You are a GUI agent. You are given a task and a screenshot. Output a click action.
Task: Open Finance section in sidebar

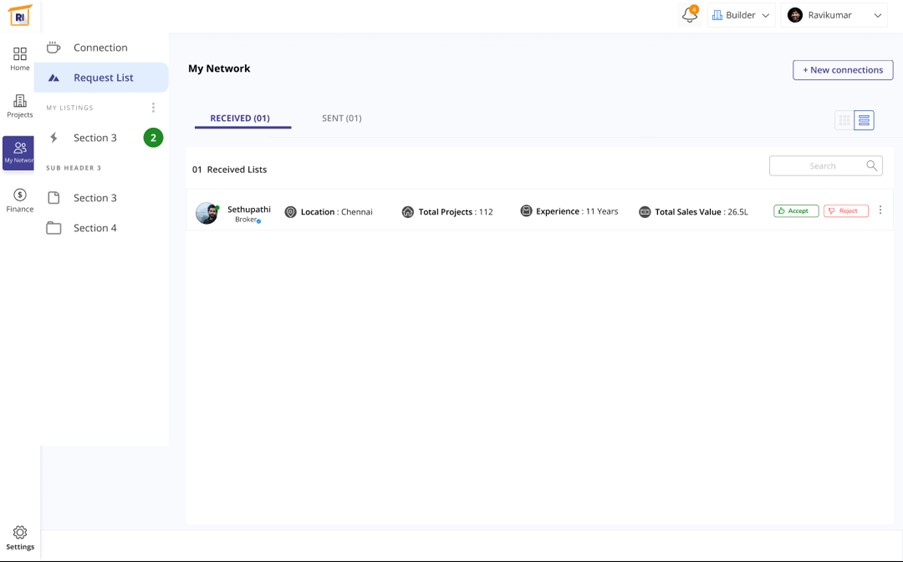pyautogui.click(x=20, y=200)
